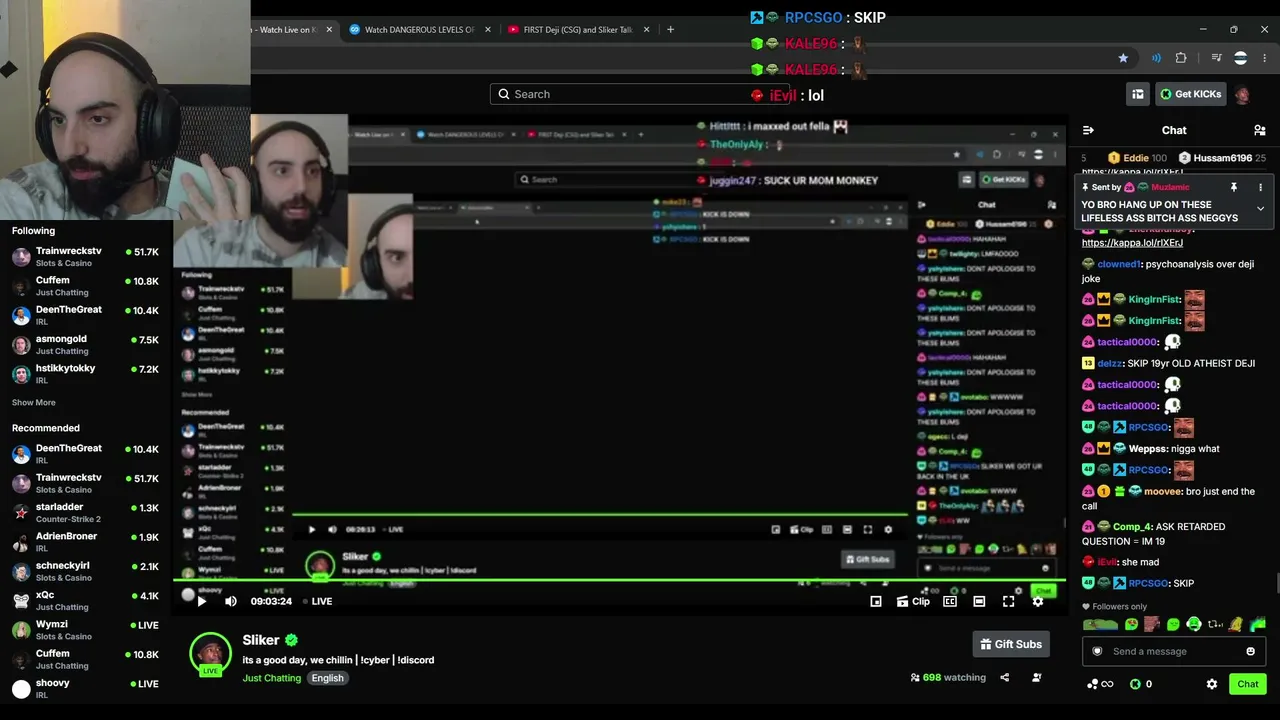The width and height of the screenshot is (1280, 720).
Task: Open pinned message three-dot menu
Action: 1260,187
